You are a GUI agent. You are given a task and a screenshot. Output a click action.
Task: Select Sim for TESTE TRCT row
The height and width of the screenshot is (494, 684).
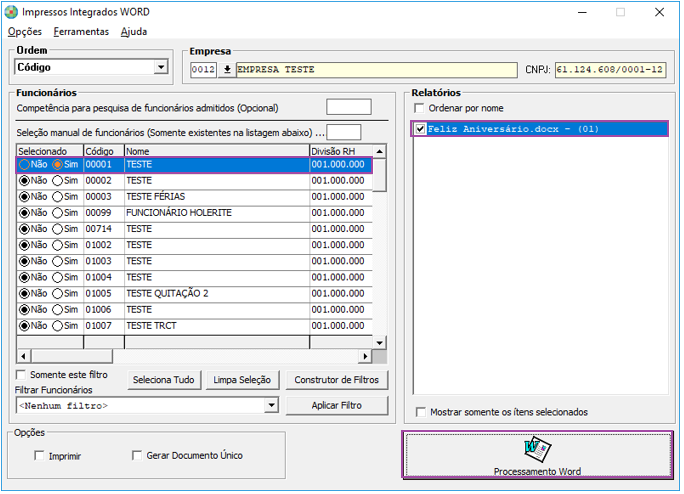[x=58, y=327]
